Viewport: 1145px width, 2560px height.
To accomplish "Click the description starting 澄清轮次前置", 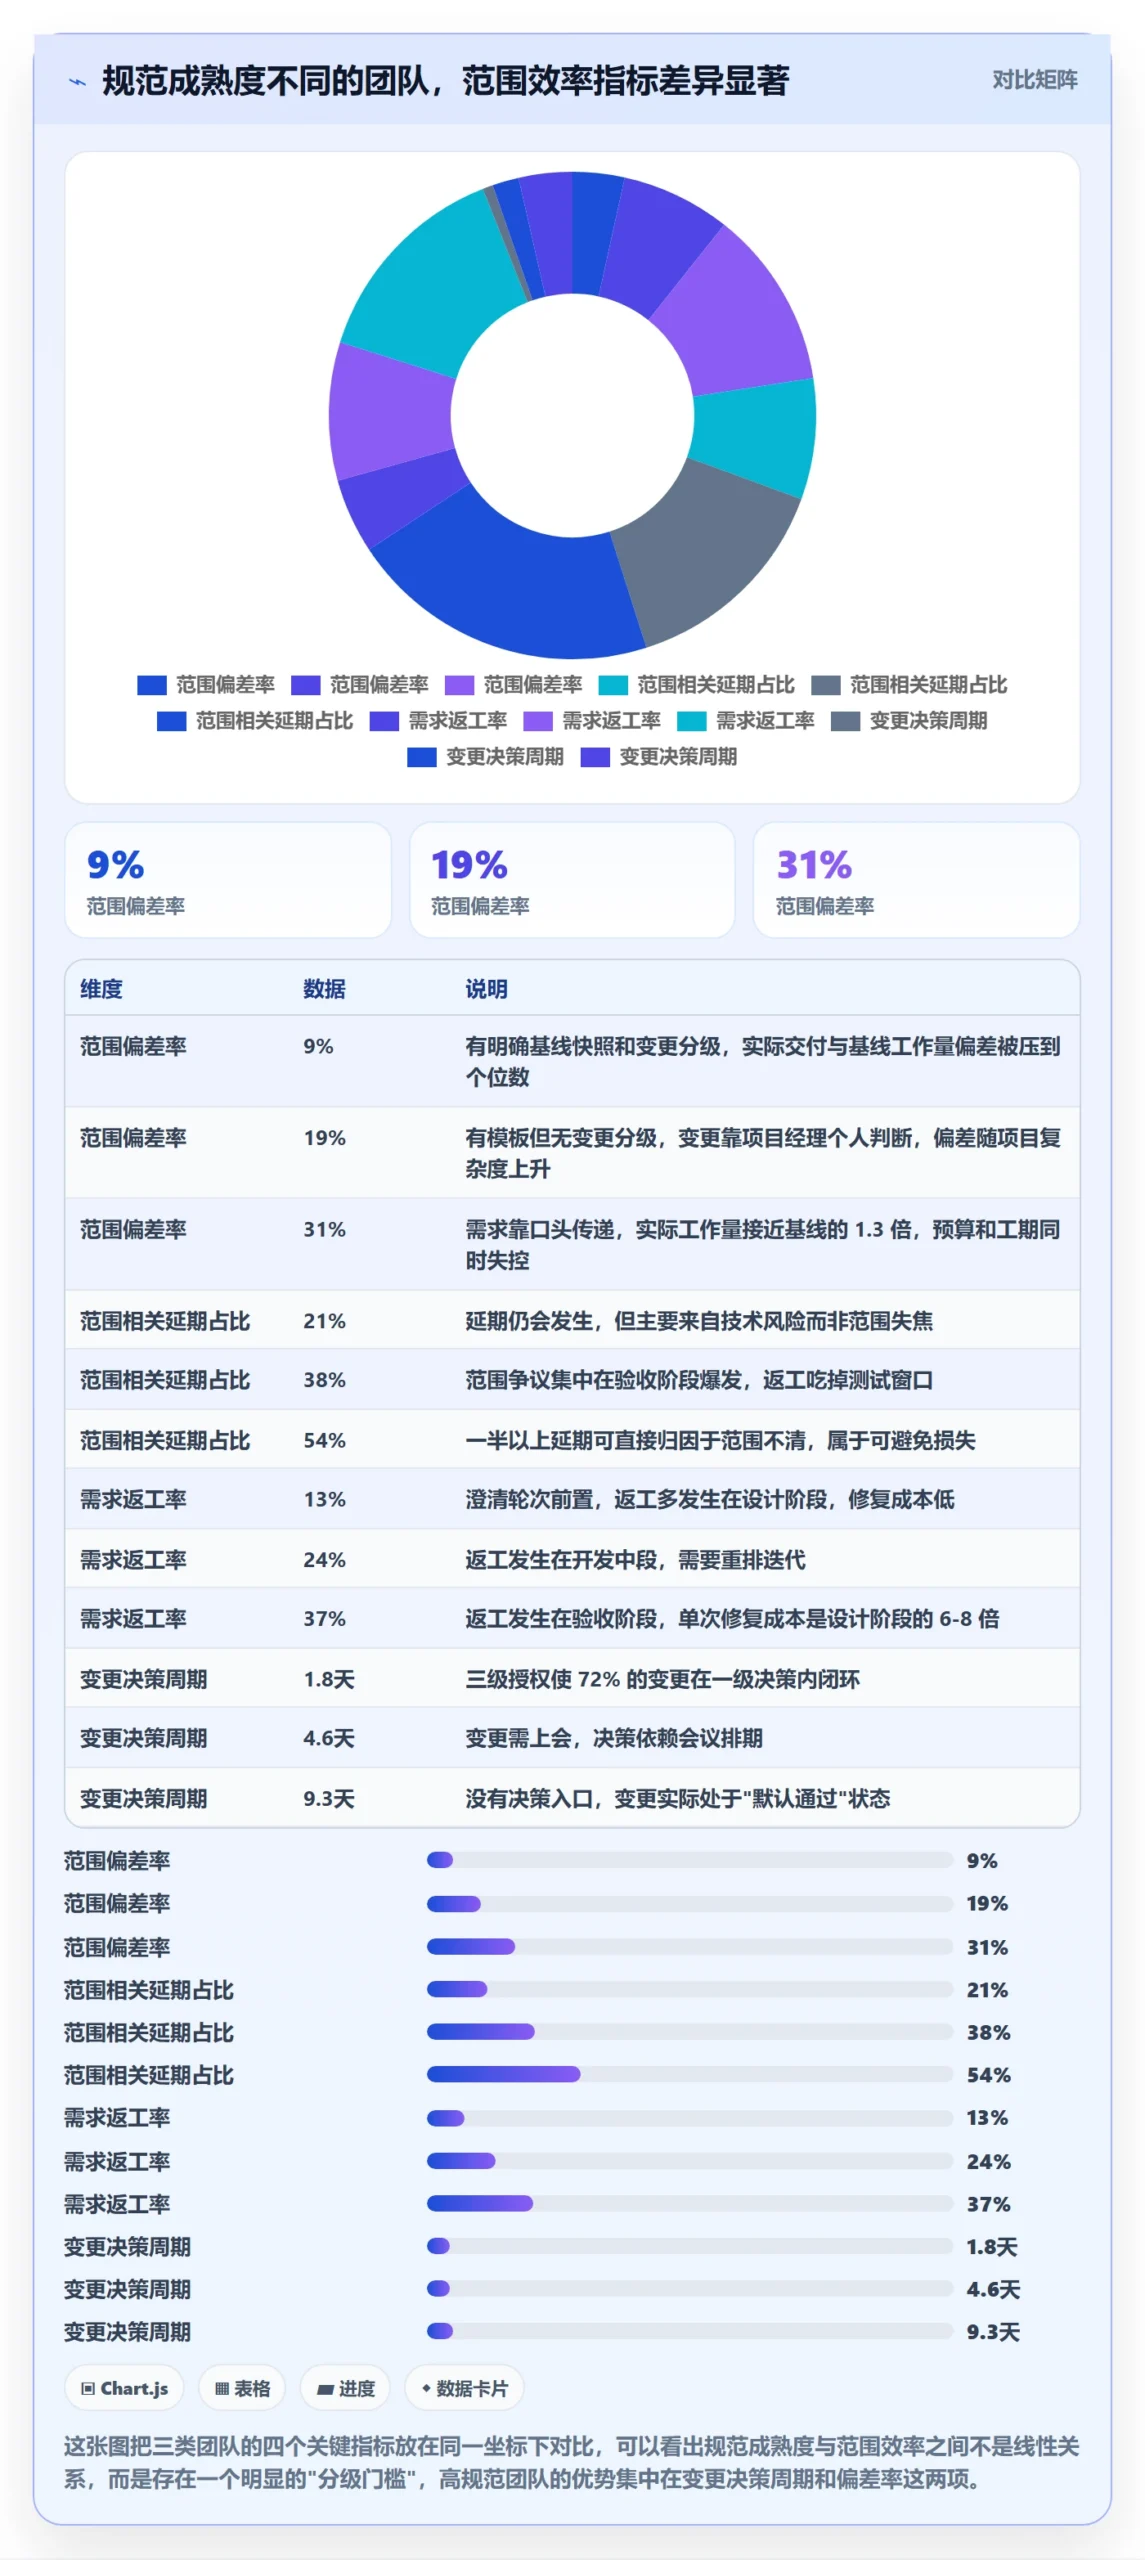I will 710,1499.
